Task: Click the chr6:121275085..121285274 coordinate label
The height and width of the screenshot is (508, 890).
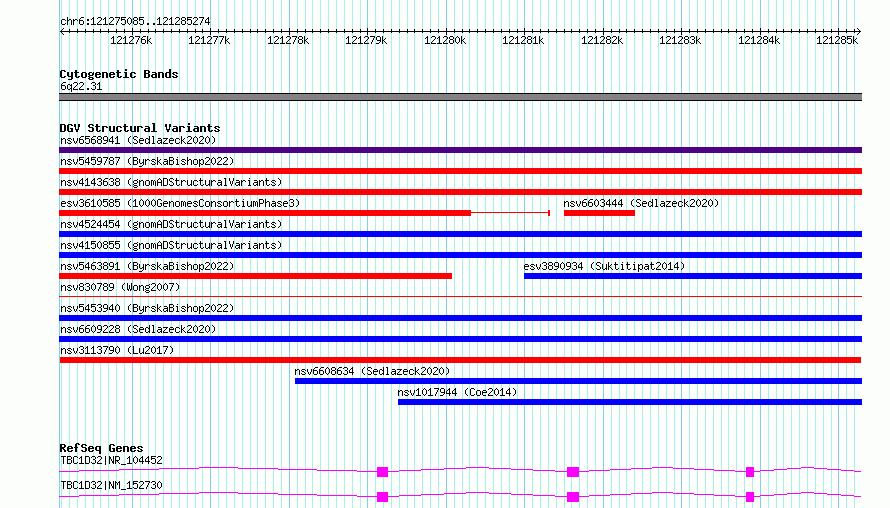Action: [x=135, y=21]
